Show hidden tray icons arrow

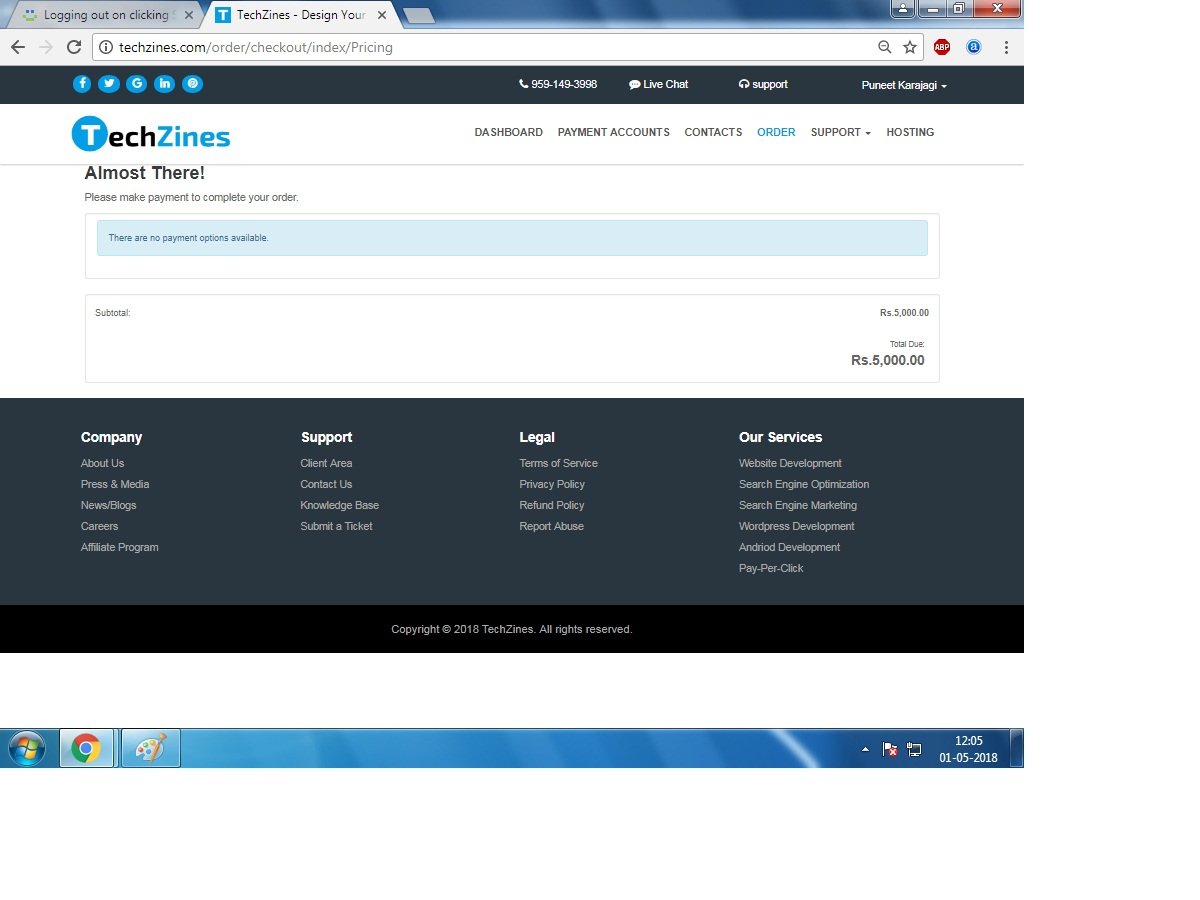[866, 749]
